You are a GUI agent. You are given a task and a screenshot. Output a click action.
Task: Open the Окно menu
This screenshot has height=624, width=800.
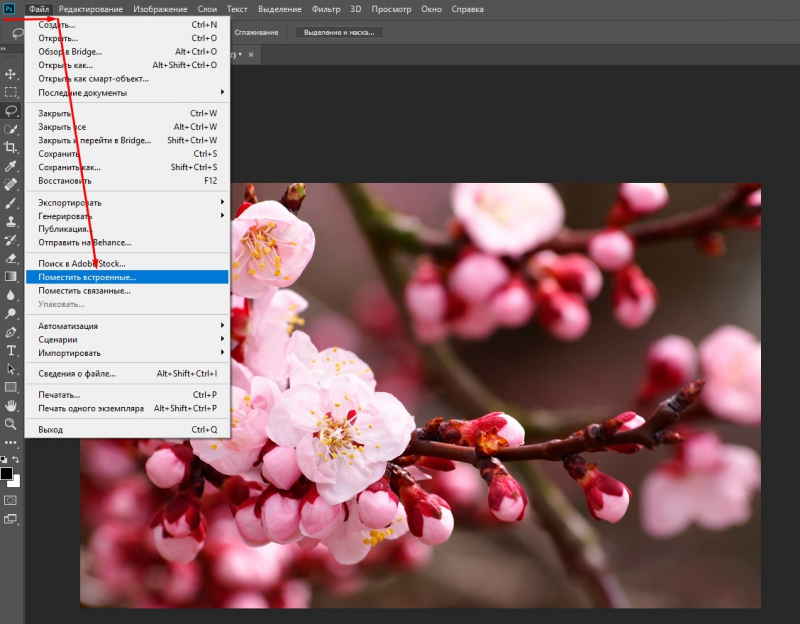431,9
